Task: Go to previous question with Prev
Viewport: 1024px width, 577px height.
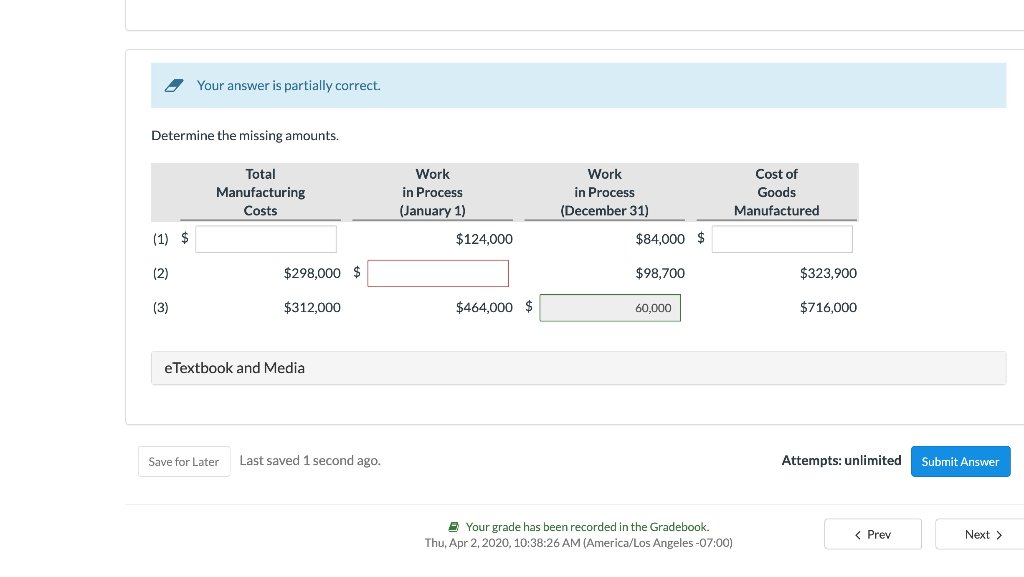Action: [872, 535]
